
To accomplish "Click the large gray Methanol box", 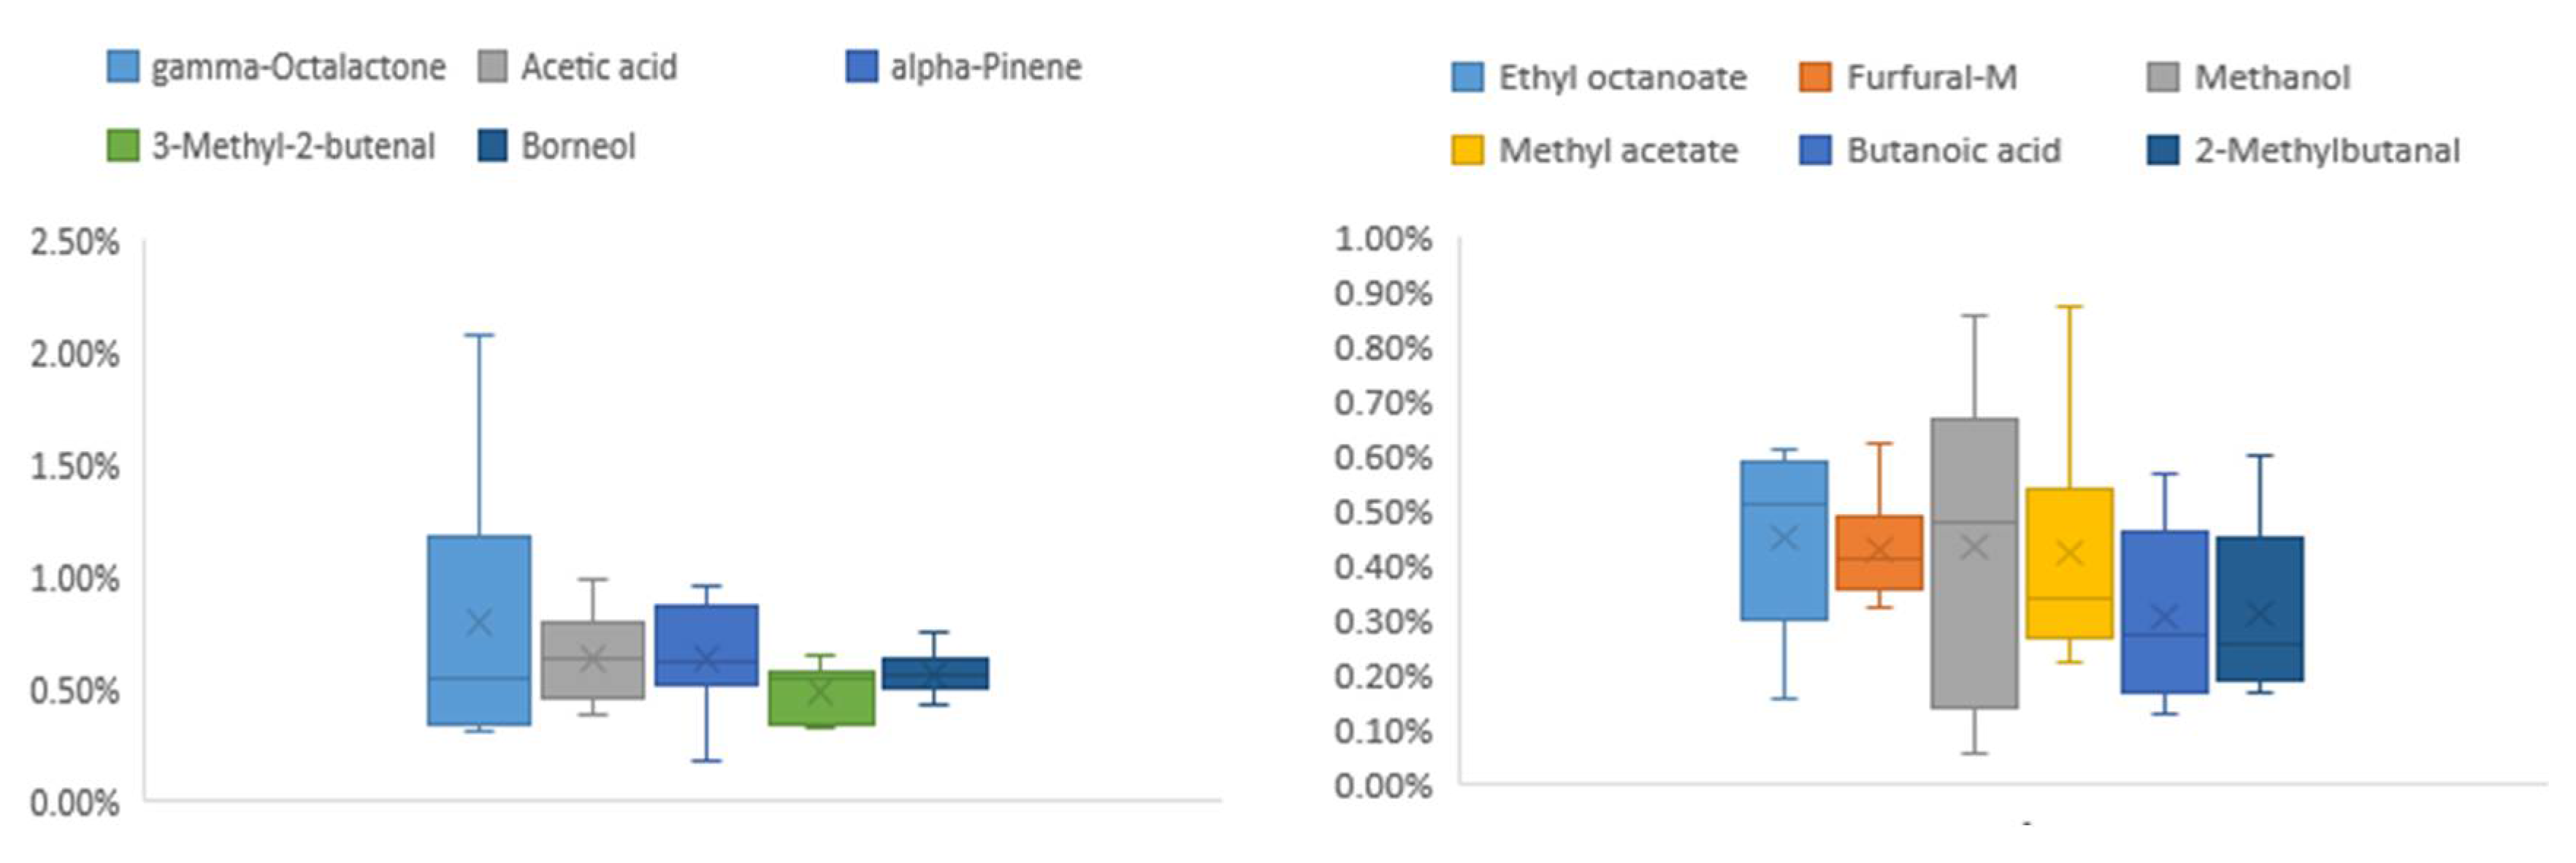I will [x=1974, y=563].
